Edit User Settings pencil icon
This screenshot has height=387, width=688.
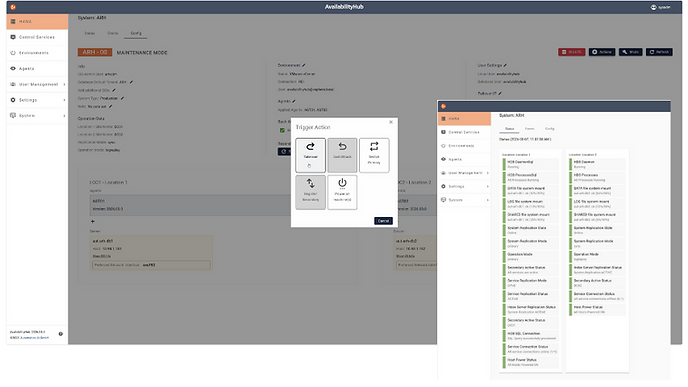pos(505,65)
